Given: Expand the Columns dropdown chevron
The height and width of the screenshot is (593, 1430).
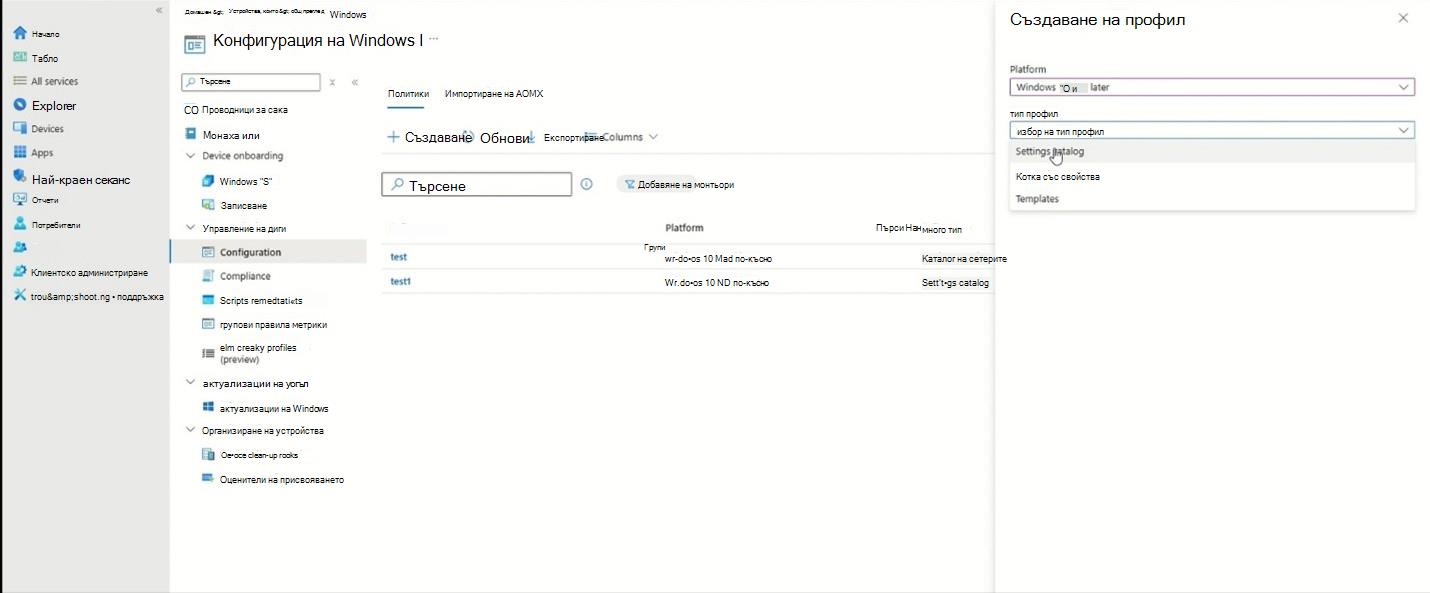Looking at the screenshot, I should click(x=653, y=137).
